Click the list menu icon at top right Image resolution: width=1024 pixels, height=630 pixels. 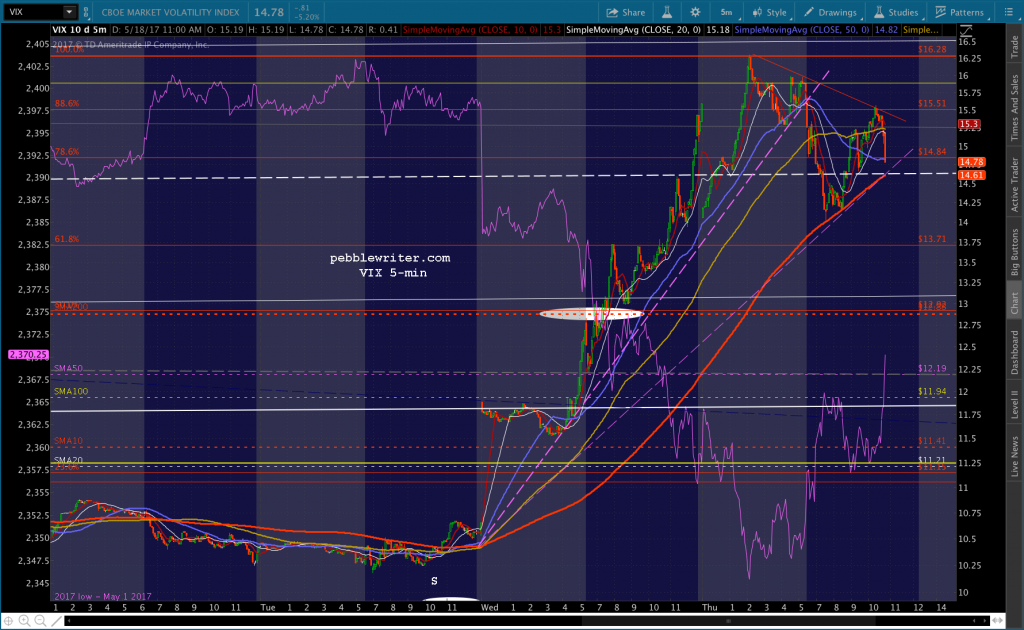point(1008,12)
